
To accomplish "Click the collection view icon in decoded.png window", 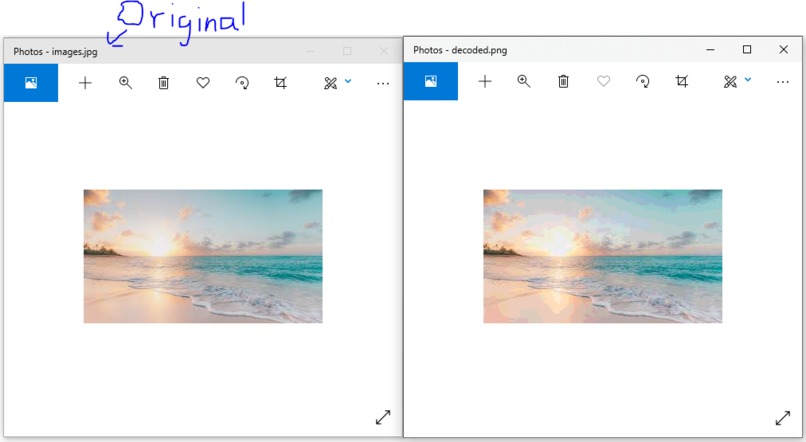I will (431, 81).
